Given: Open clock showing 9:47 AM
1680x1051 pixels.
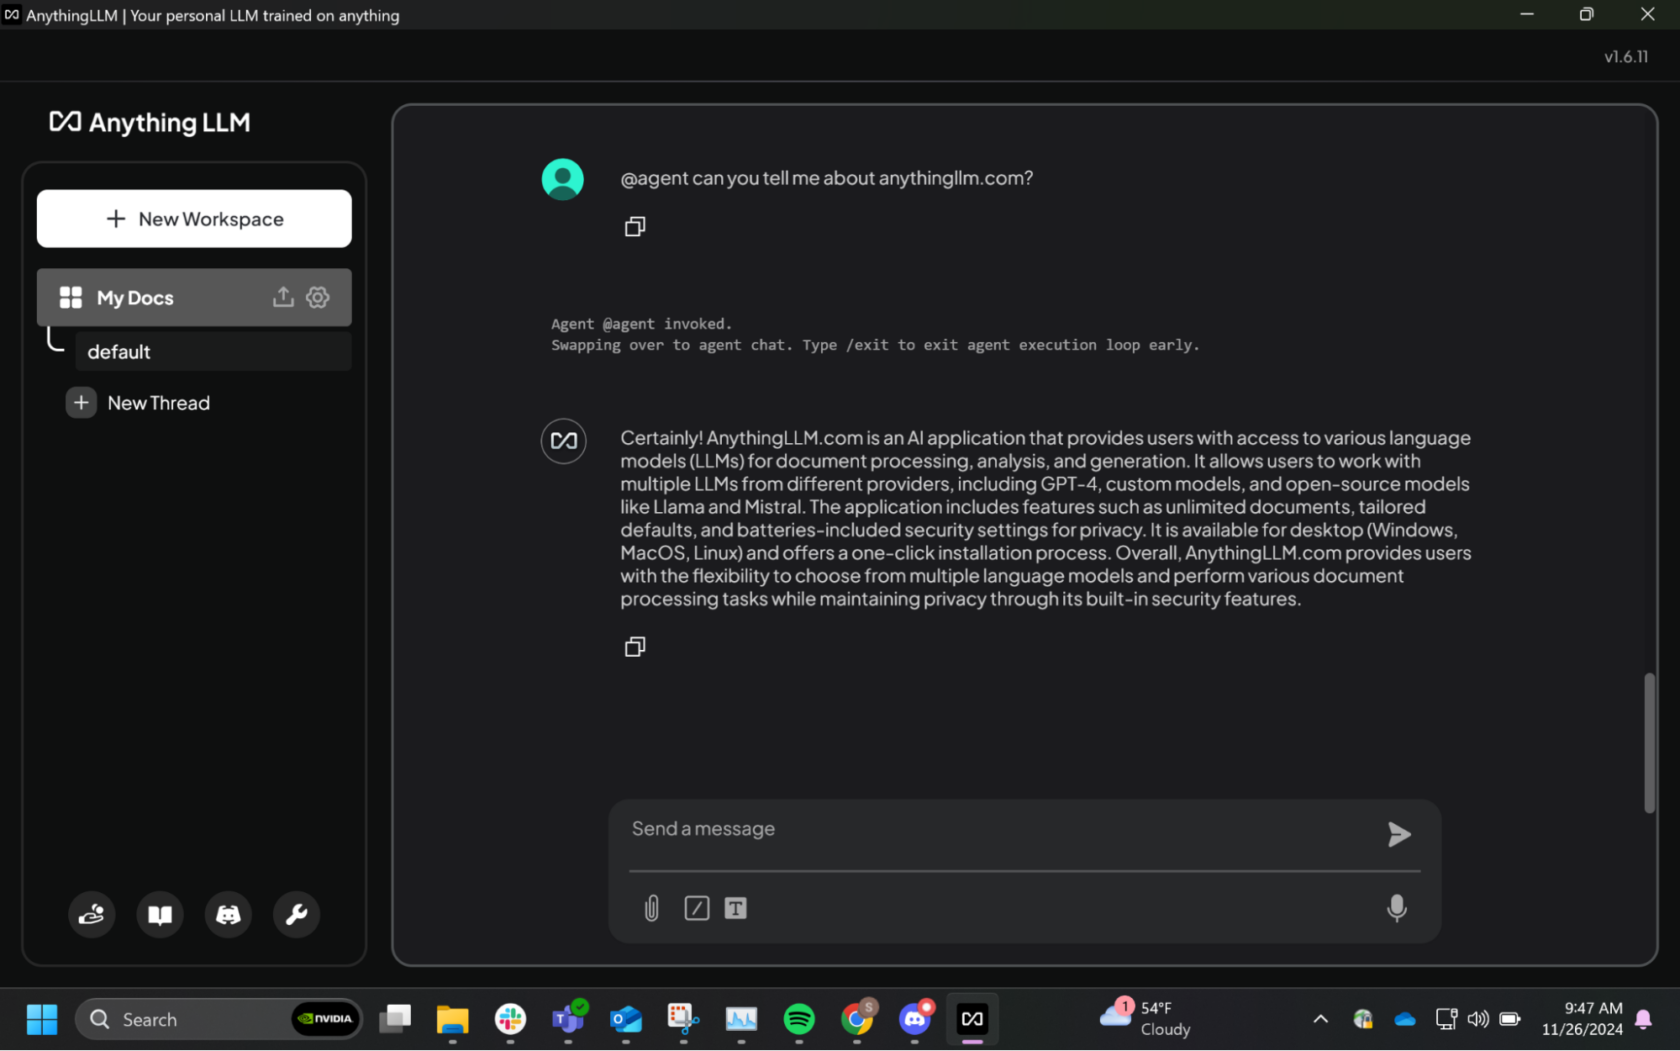Looking at the screenshot, I should [1582, 1019].
